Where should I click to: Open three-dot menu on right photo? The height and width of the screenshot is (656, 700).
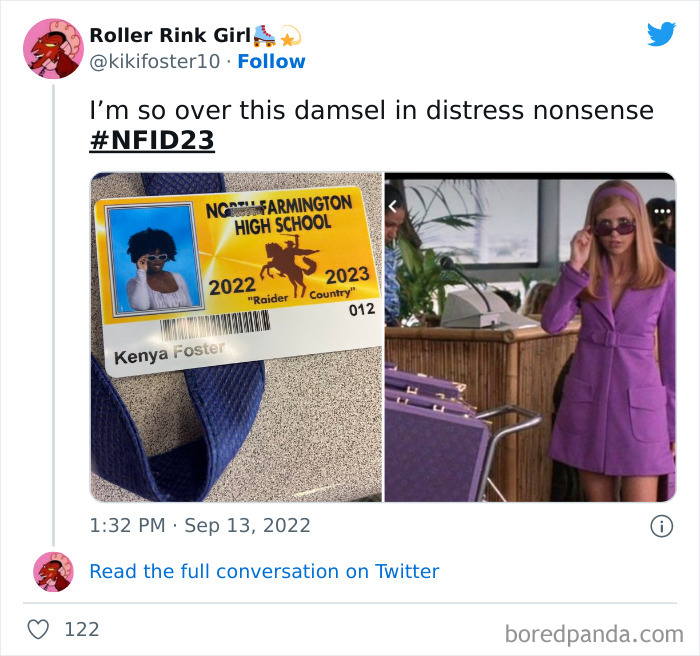662,211
